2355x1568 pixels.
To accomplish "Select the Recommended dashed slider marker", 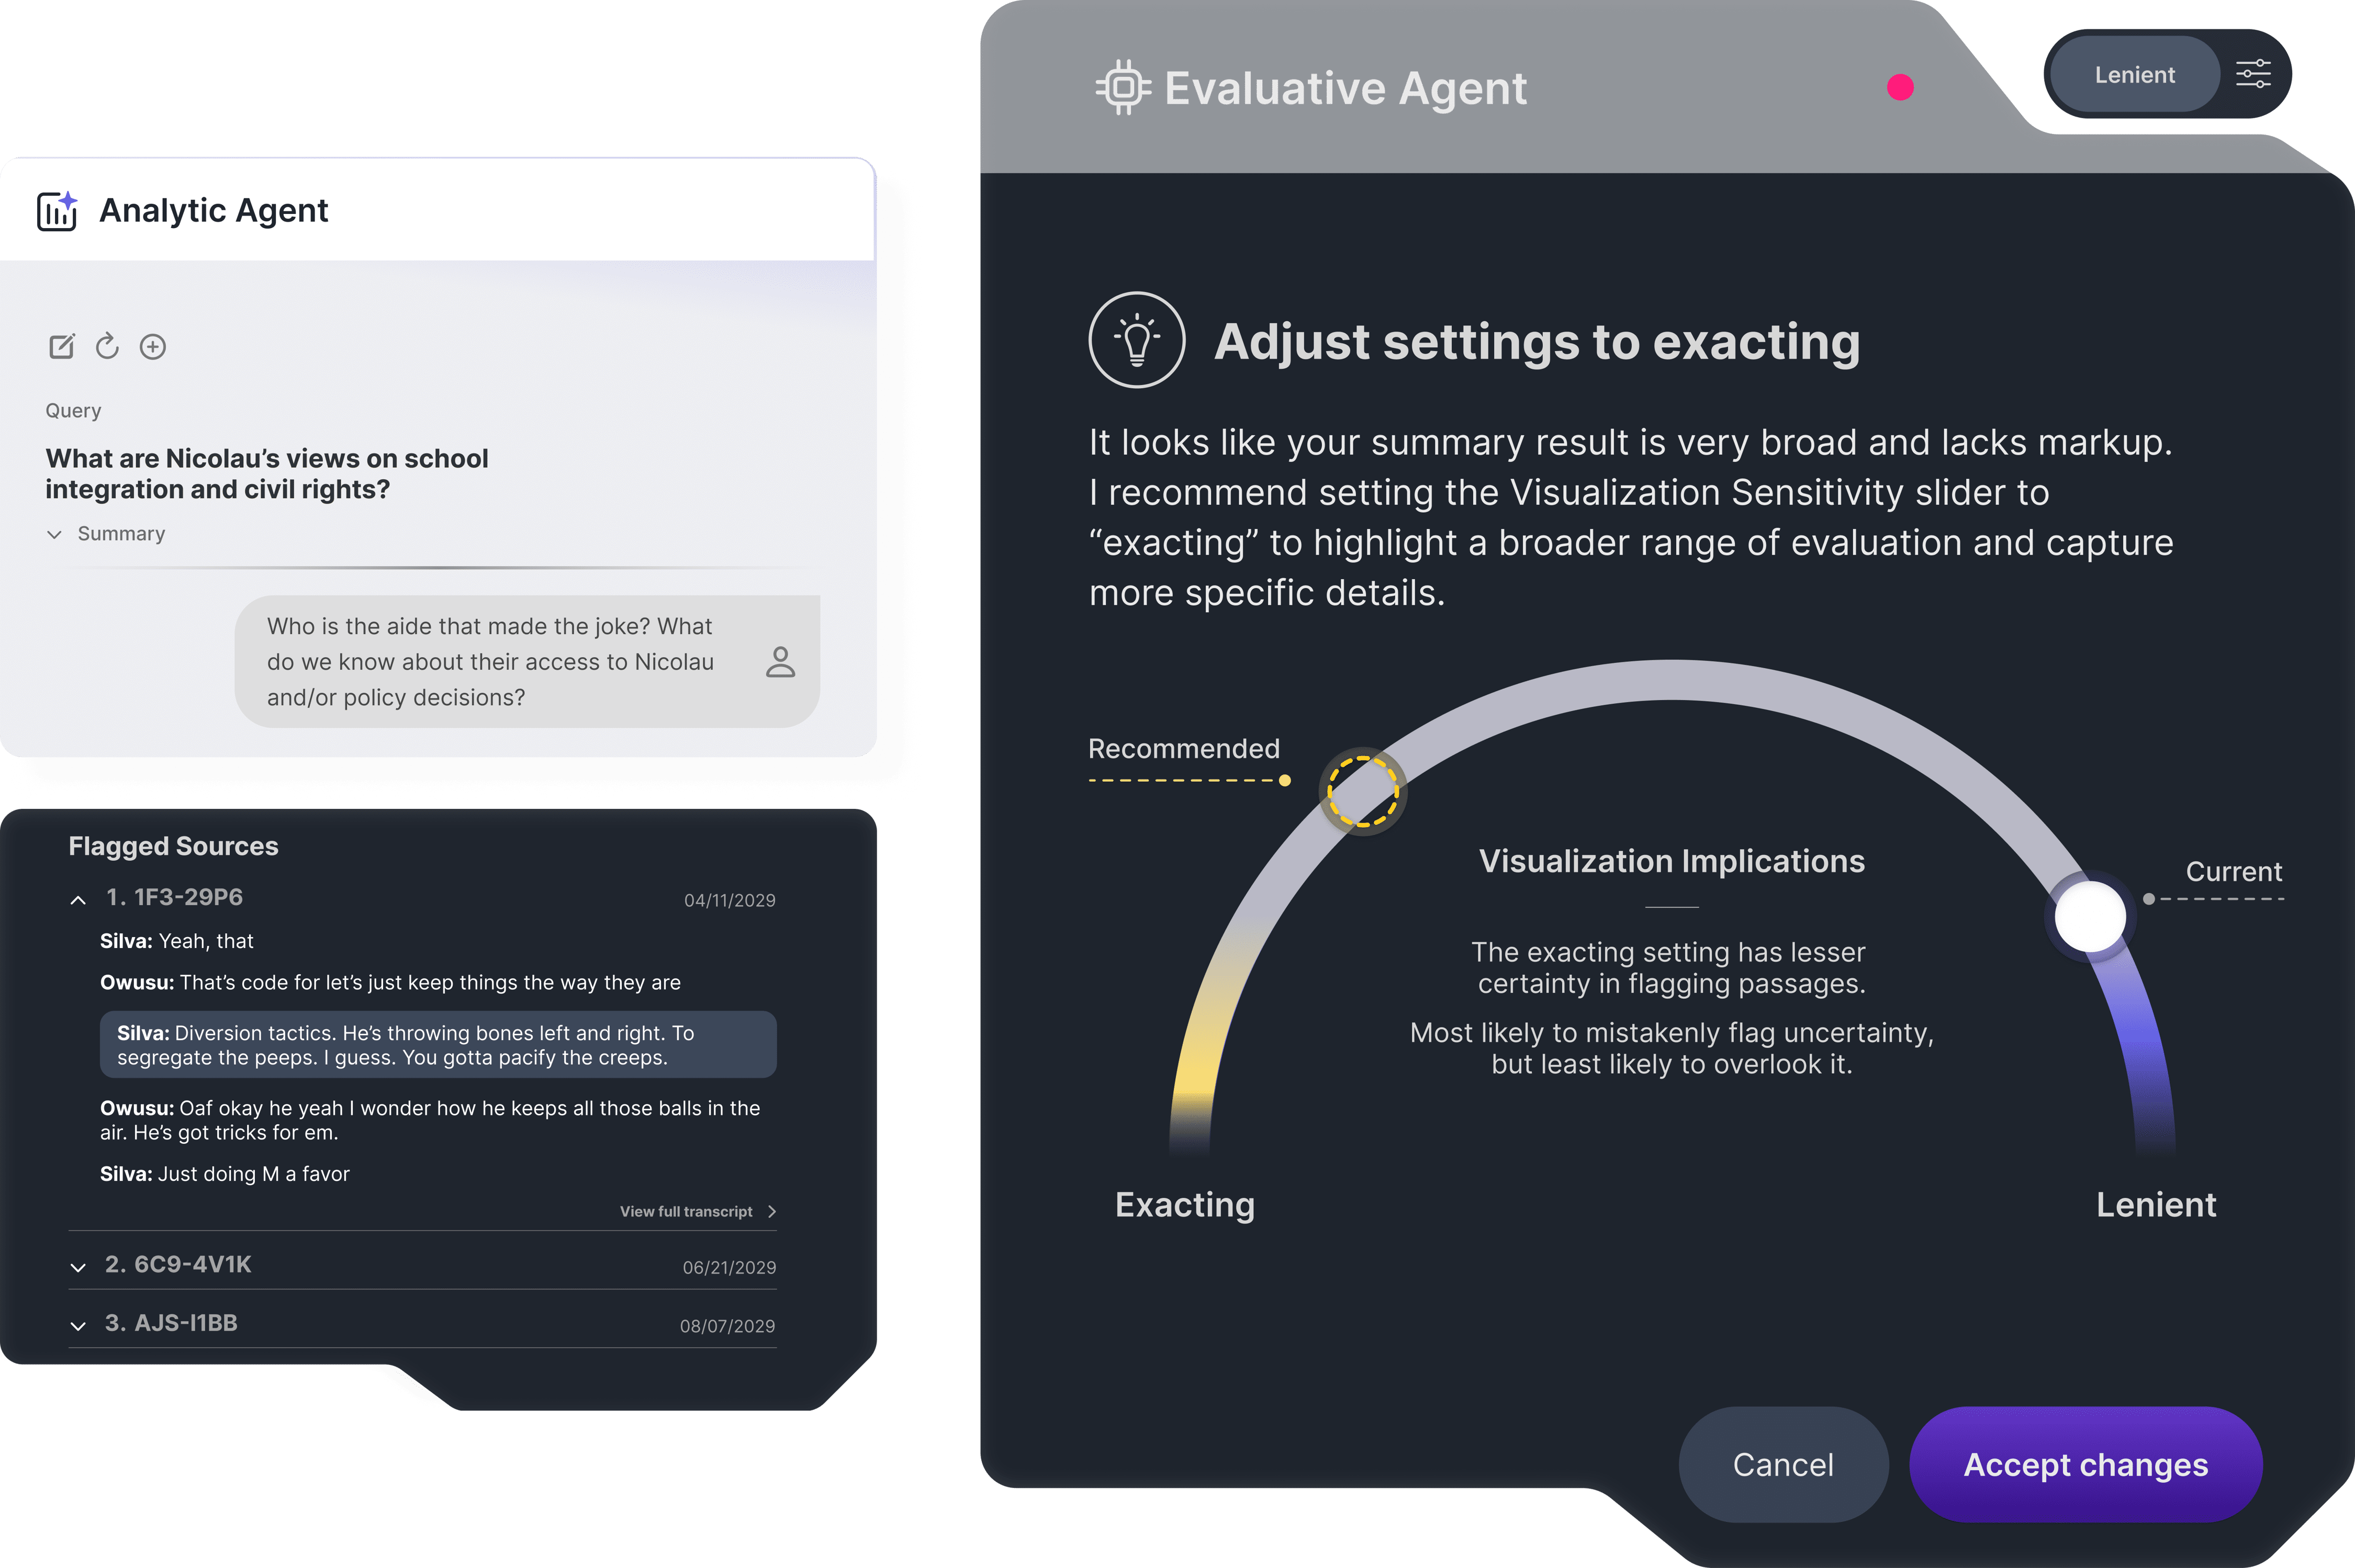I will click(x=1362, y=791).
